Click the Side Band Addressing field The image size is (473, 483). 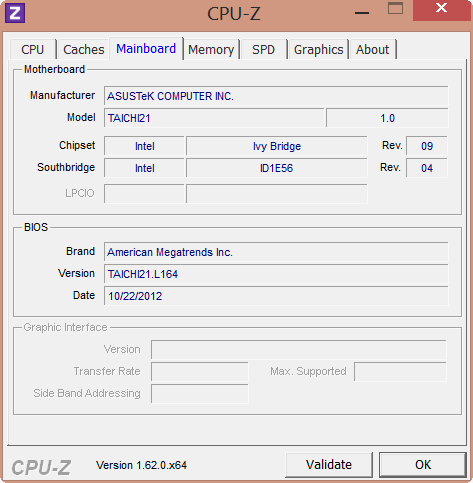tap(200, 393)
